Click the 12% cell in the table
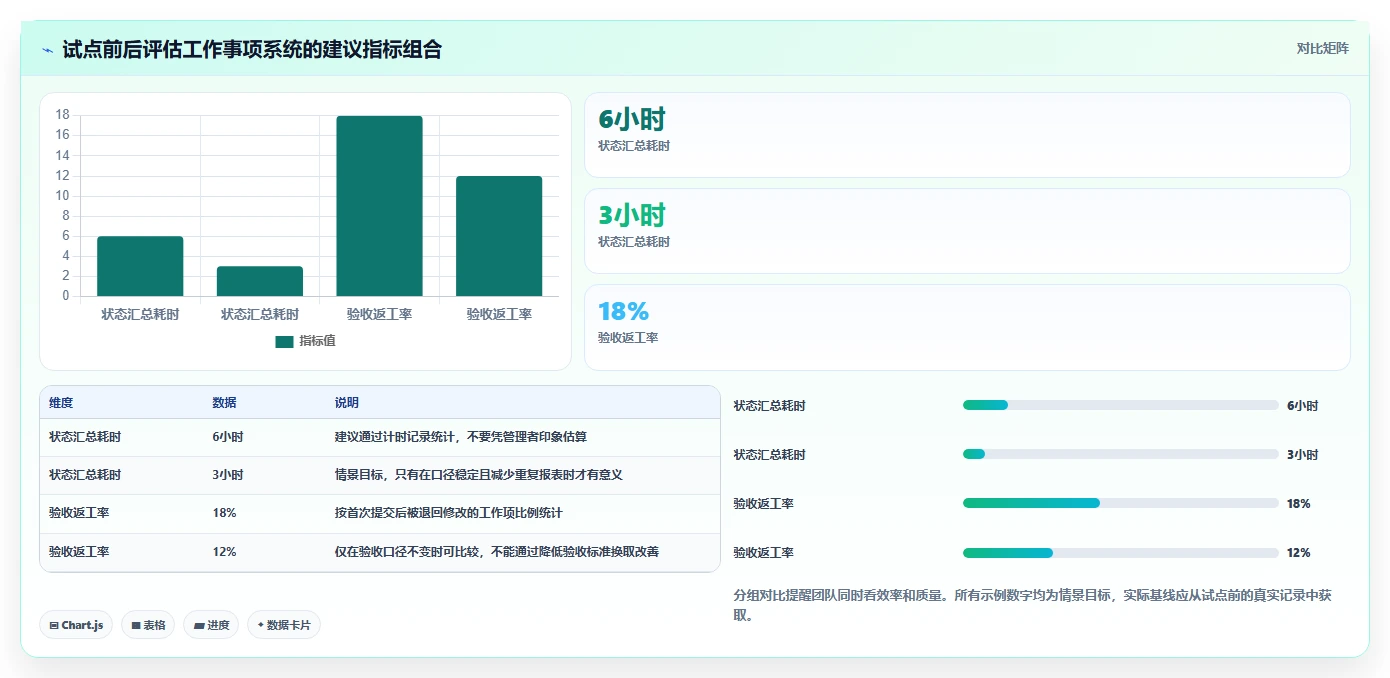Viewport: 1390px width, 678px height. pyautogui.click(x=224, y=551)
